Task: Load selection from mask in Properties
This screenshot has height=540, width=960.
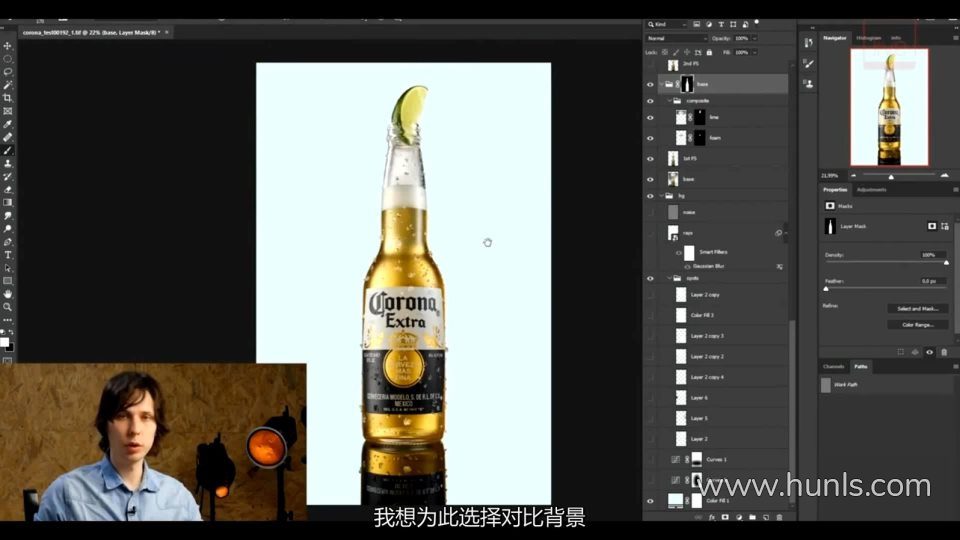Action: [901, 352]
